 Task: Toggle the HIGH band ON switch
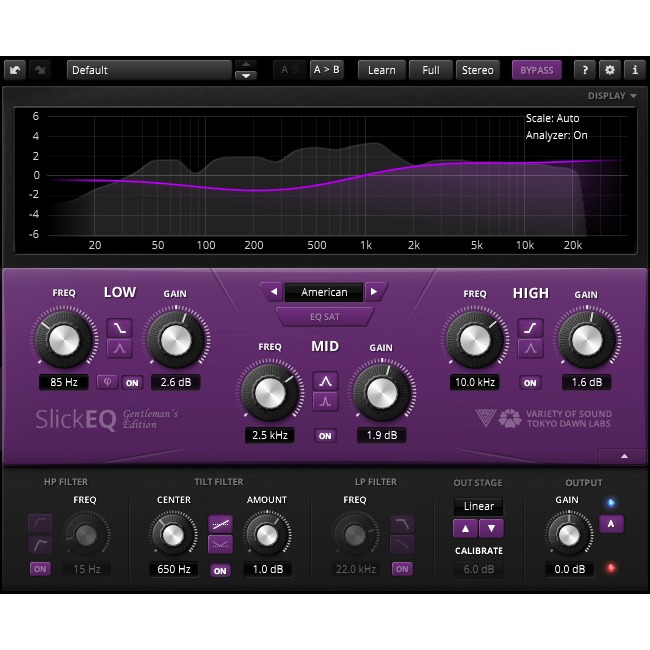click(530, 383)
